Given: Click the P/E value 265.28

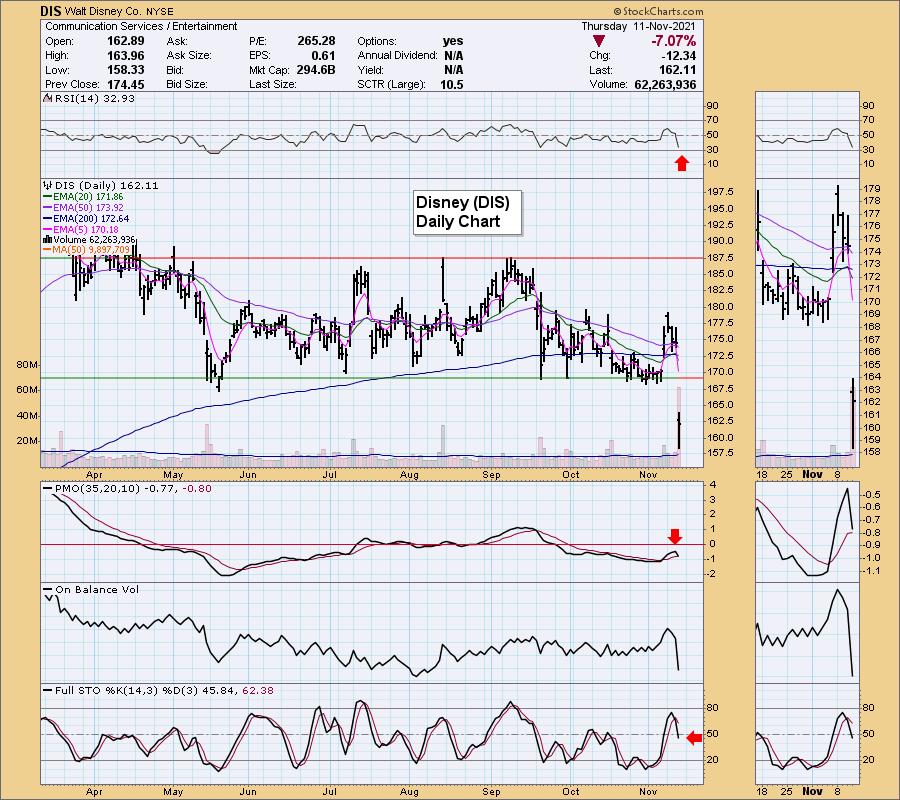Looking at the screenshot, I should [316, 41].
